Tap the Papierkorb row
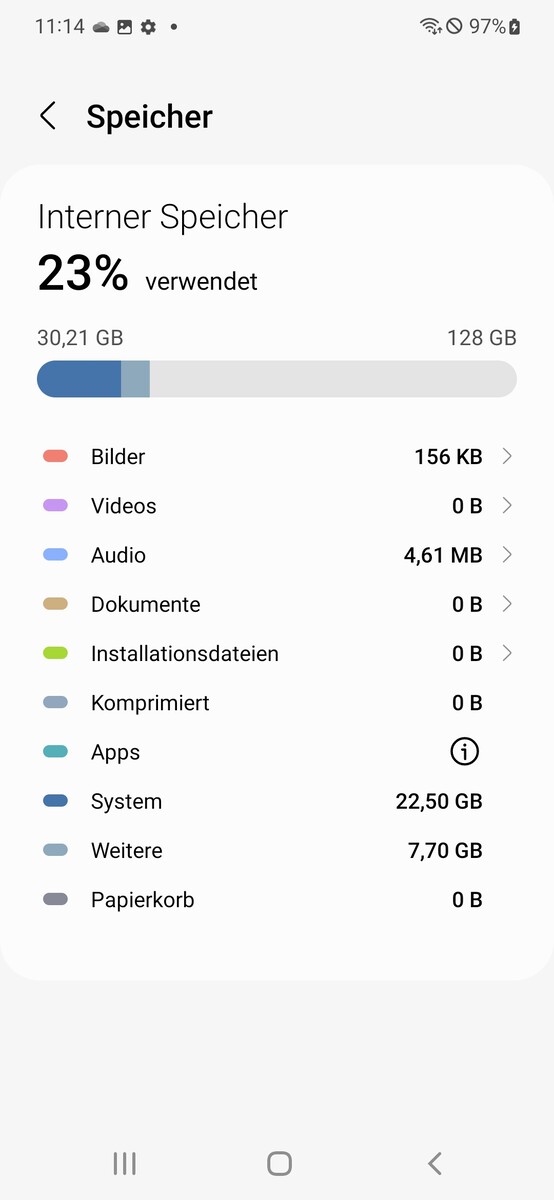Image resolution: width=554 pixels, height=1200 pixels. coord(277,900)
